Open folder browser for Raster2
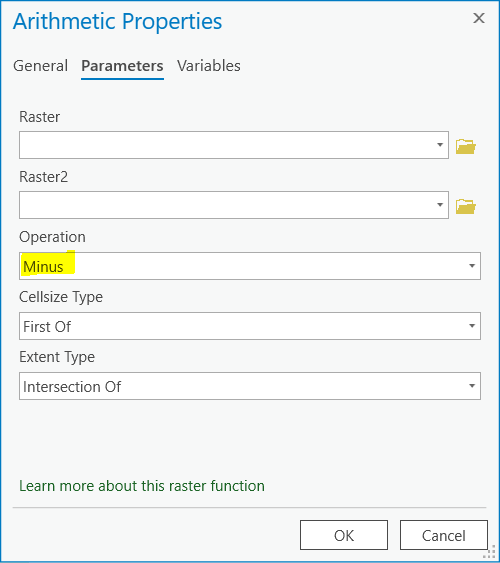The height and width of the screenshot is (563, 500). pos(466,206)
